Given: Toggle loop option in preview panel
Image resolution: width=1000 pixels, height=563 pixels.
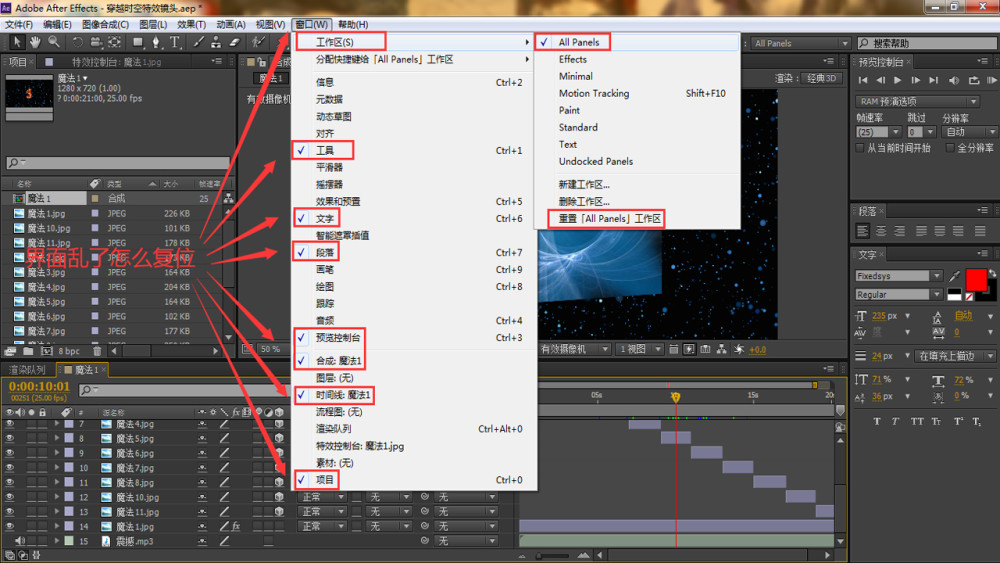Looking at the screenshot, I should coord(974,80).
